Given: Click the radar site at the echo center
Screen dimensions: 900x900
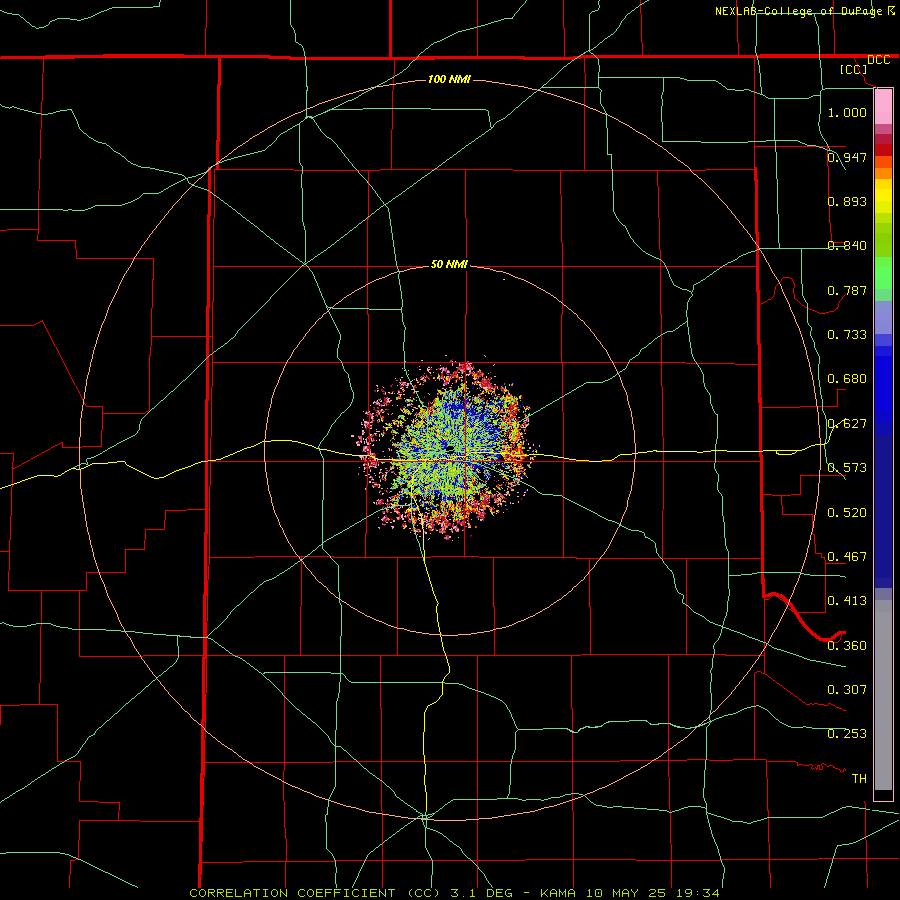Looking at the screenshot, I should pos(450,449).
